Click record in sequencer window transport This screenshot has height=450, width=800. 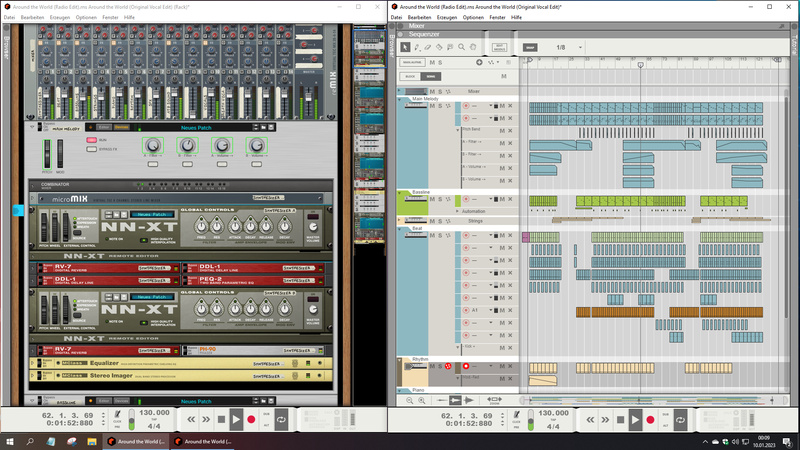[x=650, y=420]
